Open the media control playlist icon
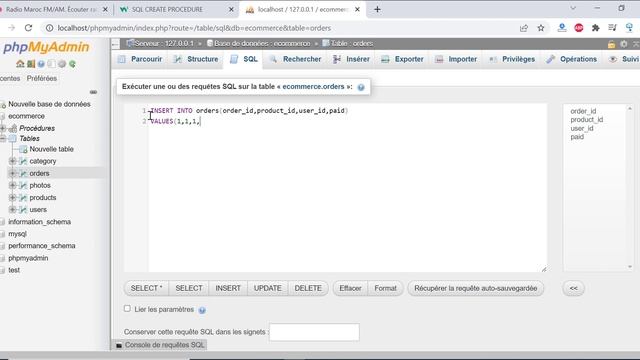The width and height of the screenshot is (640, 360). (x=612, y=28)
